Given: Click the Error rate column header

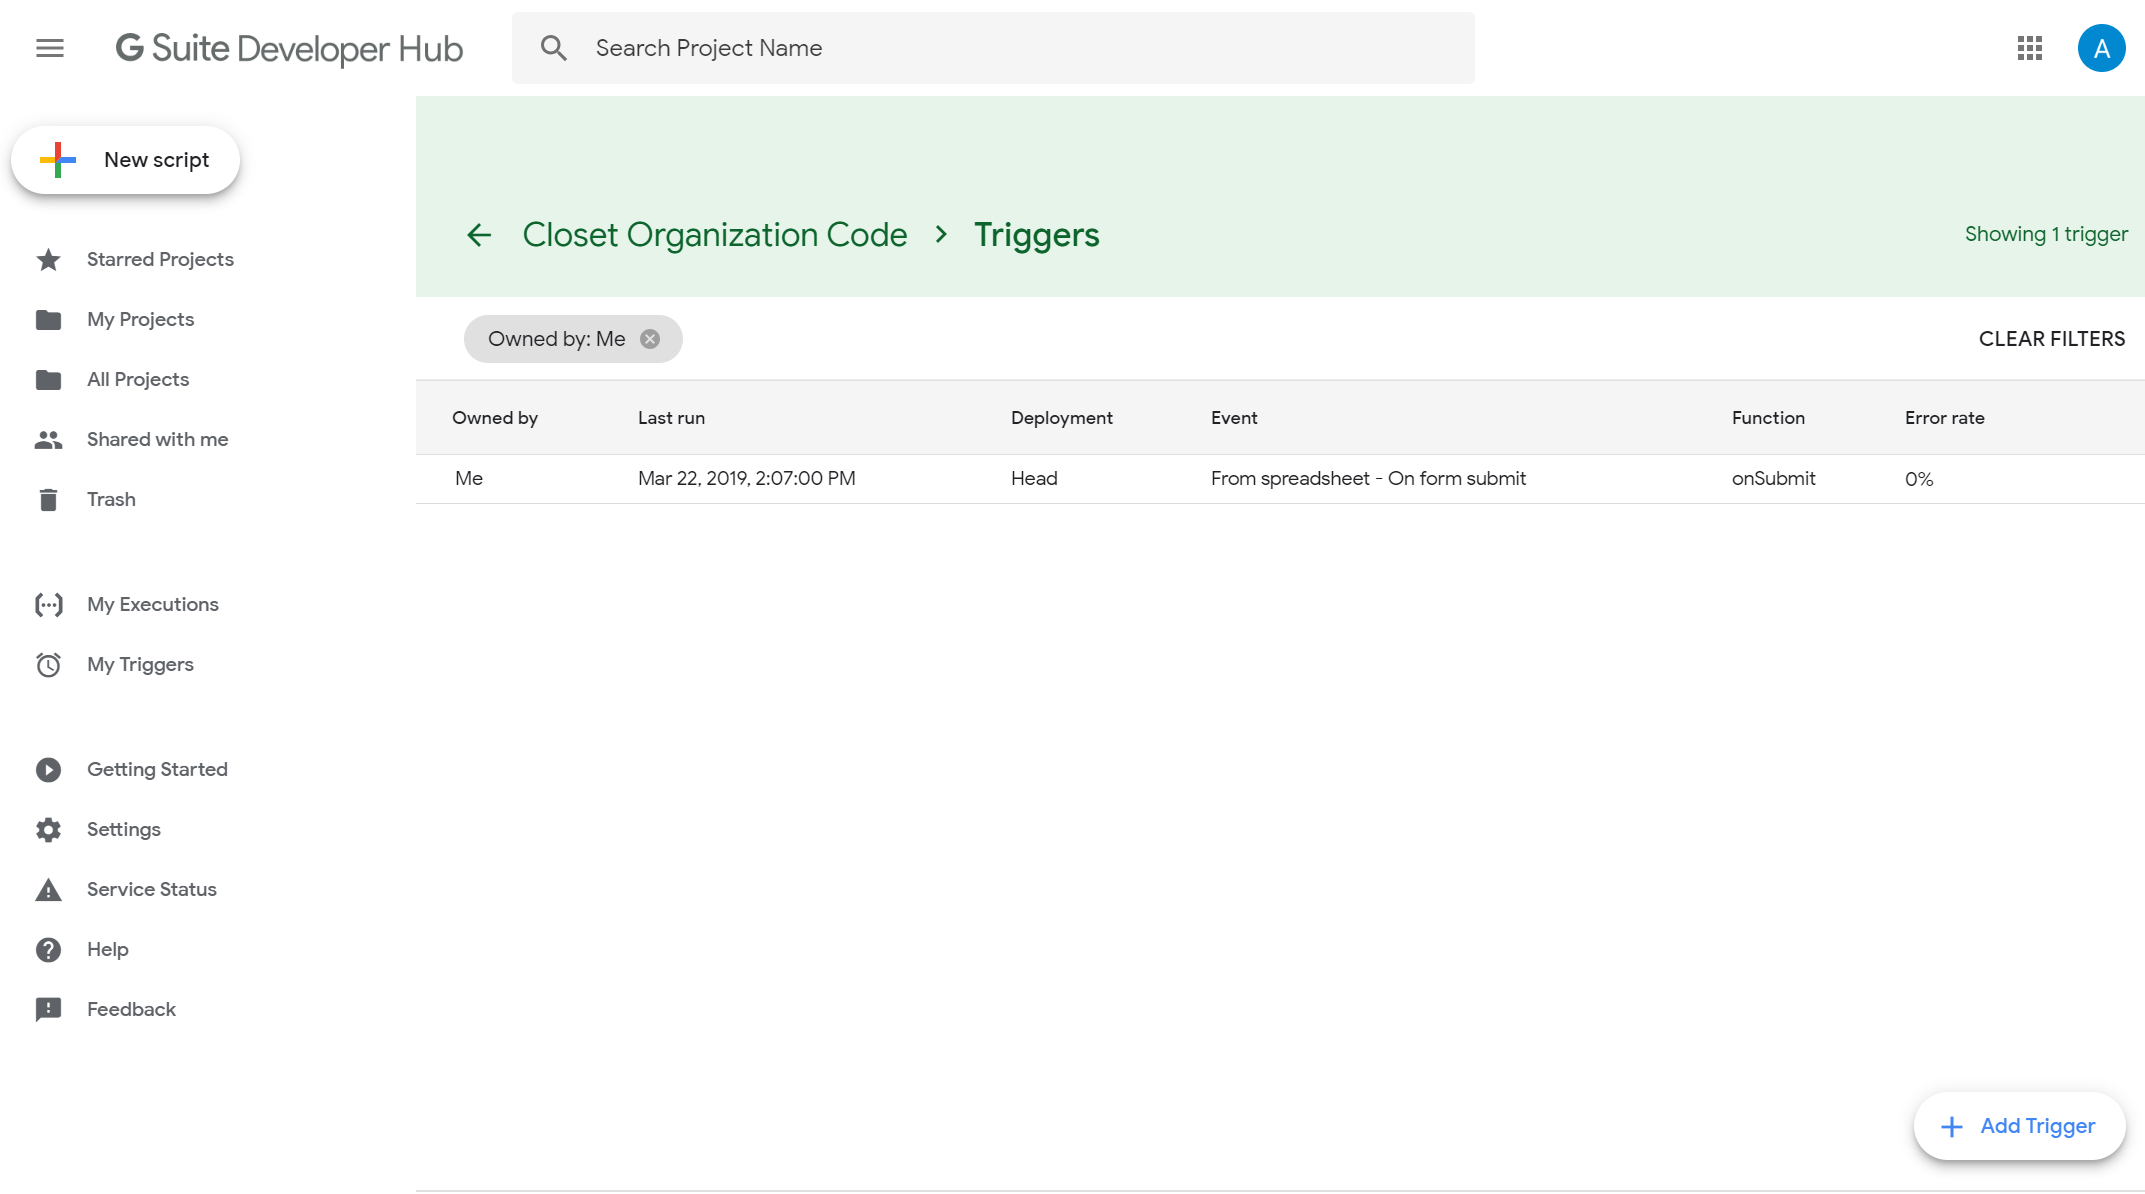Looking at the screenshot, I should pos(1944,418).
